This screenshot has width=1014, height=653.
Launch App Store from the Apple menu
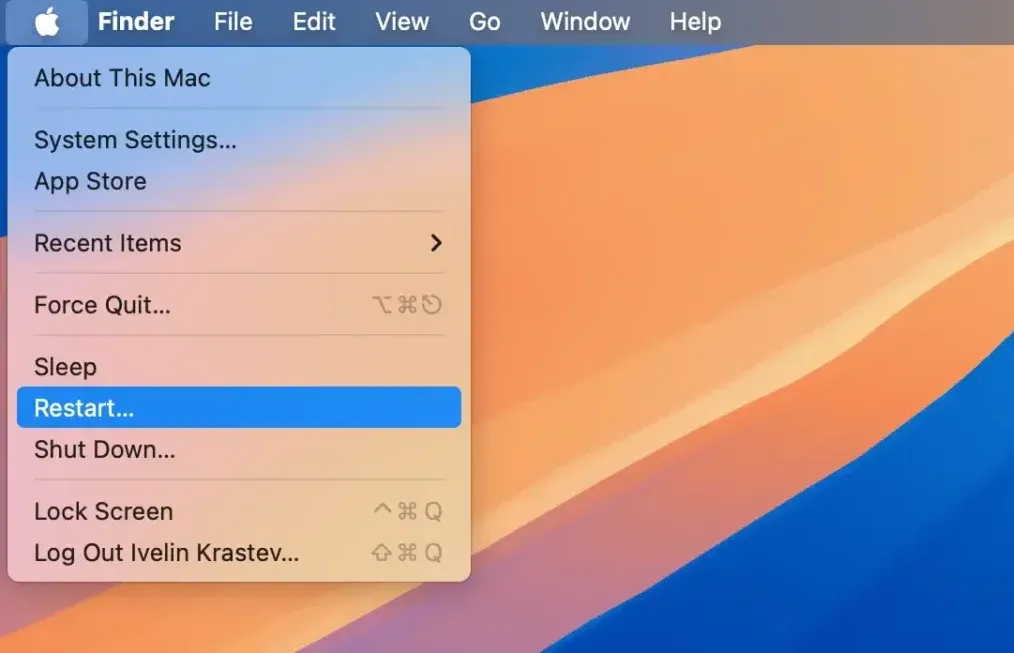tap(239, 182)
